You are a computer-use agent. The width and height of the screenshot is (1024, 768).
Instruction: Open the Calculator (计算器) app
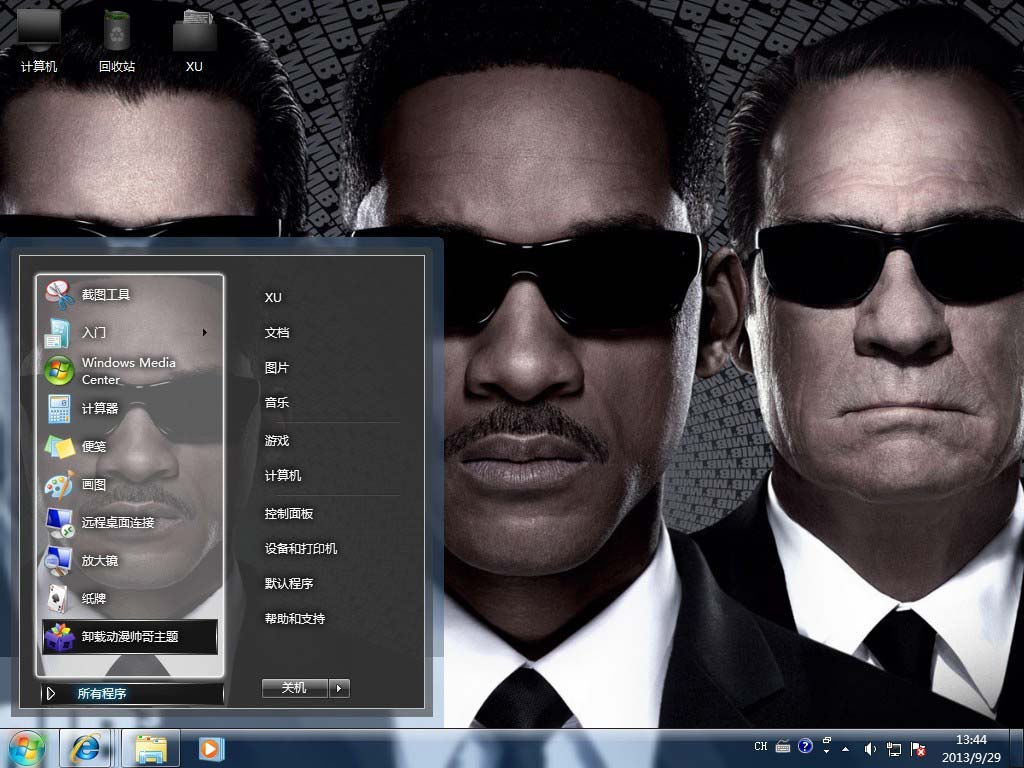[100, 409]
